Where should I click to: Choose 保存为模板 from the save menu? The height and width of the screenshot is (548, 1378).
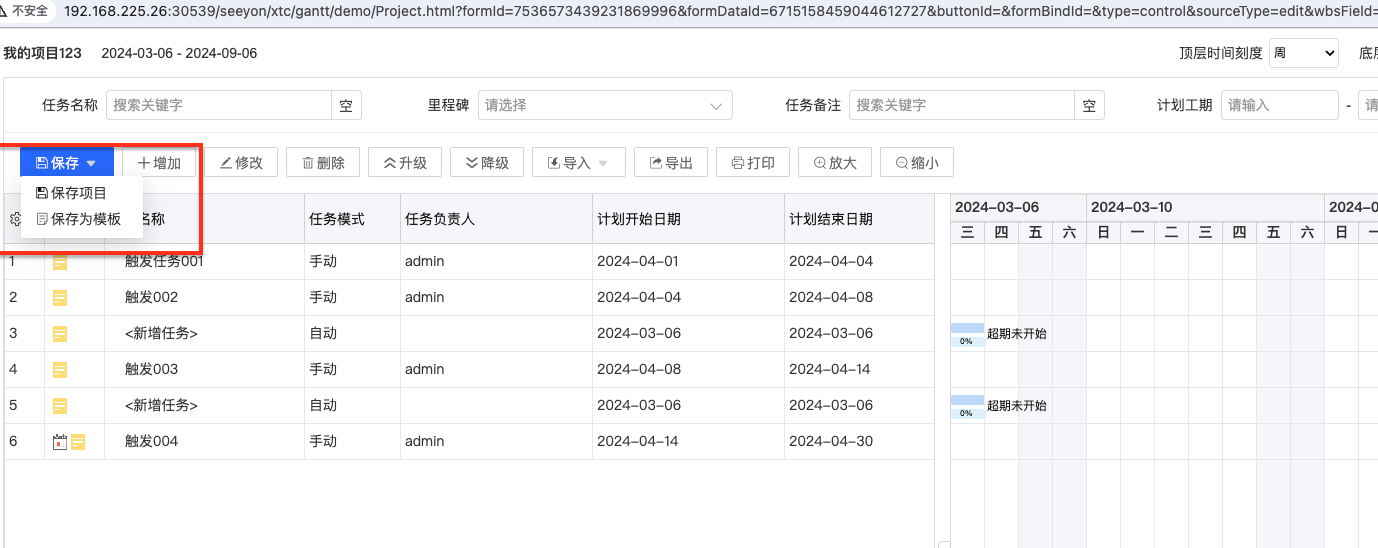coord(78,219)
